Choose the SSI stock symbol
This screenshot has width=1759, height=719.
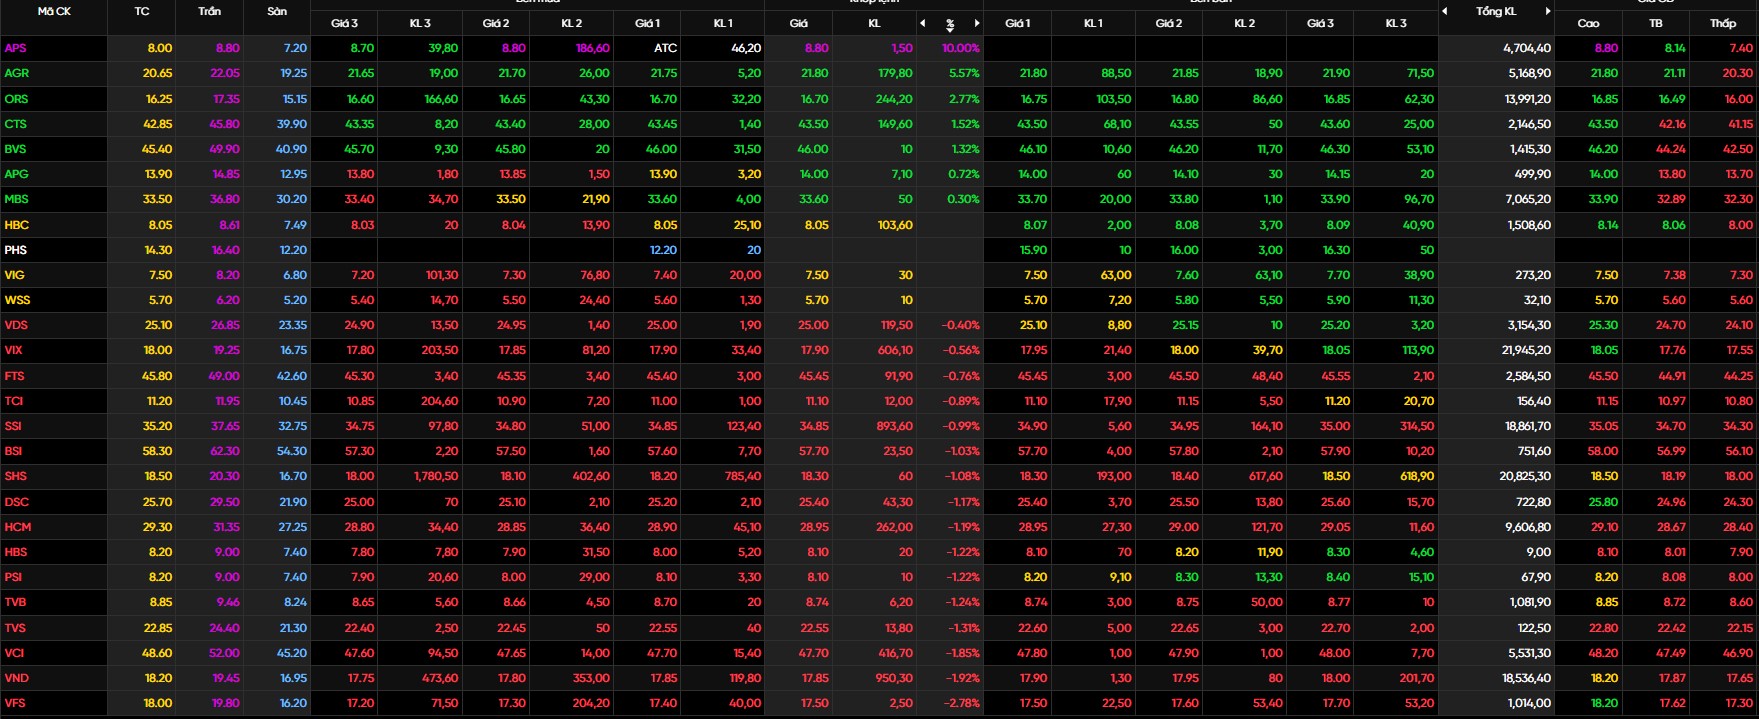(12, 426)
